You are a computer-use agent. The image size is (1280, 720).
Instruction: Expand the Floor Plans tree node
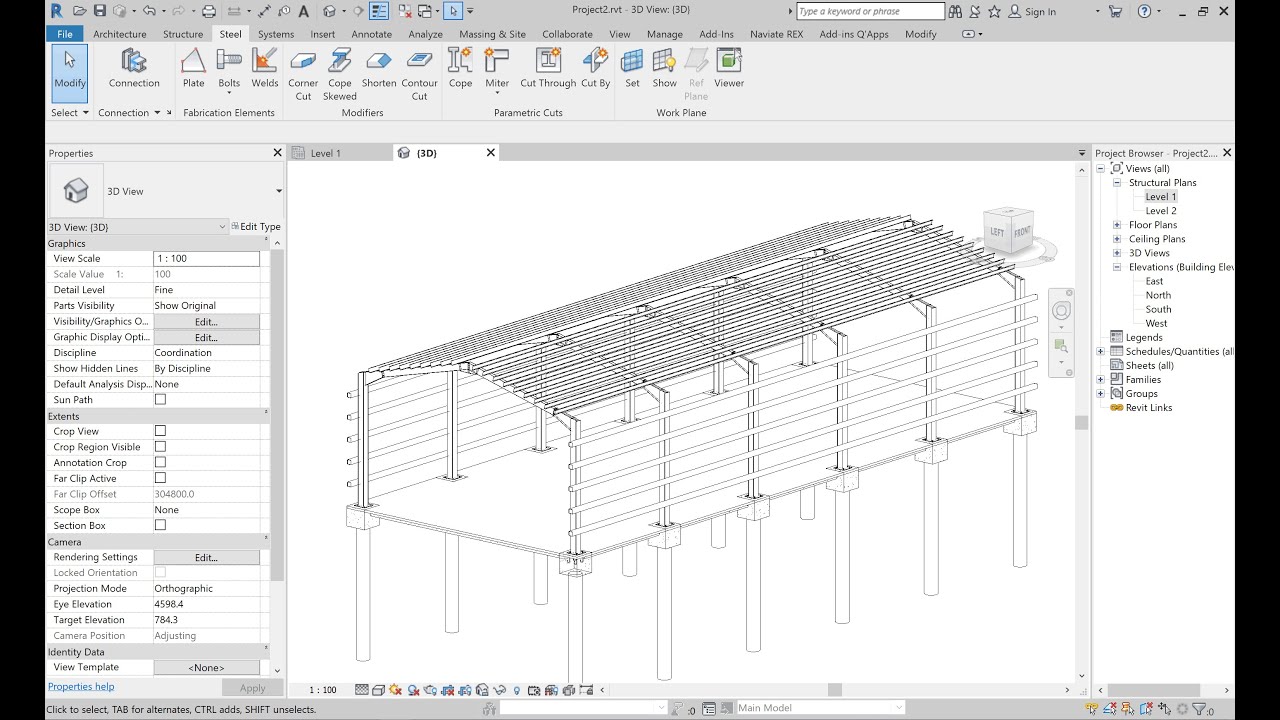point(1117,225)
